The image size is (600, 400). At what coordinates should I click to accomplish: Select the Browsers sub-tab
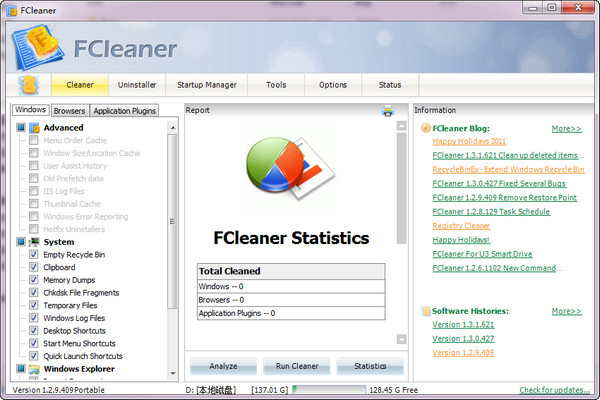coord(70,111)
